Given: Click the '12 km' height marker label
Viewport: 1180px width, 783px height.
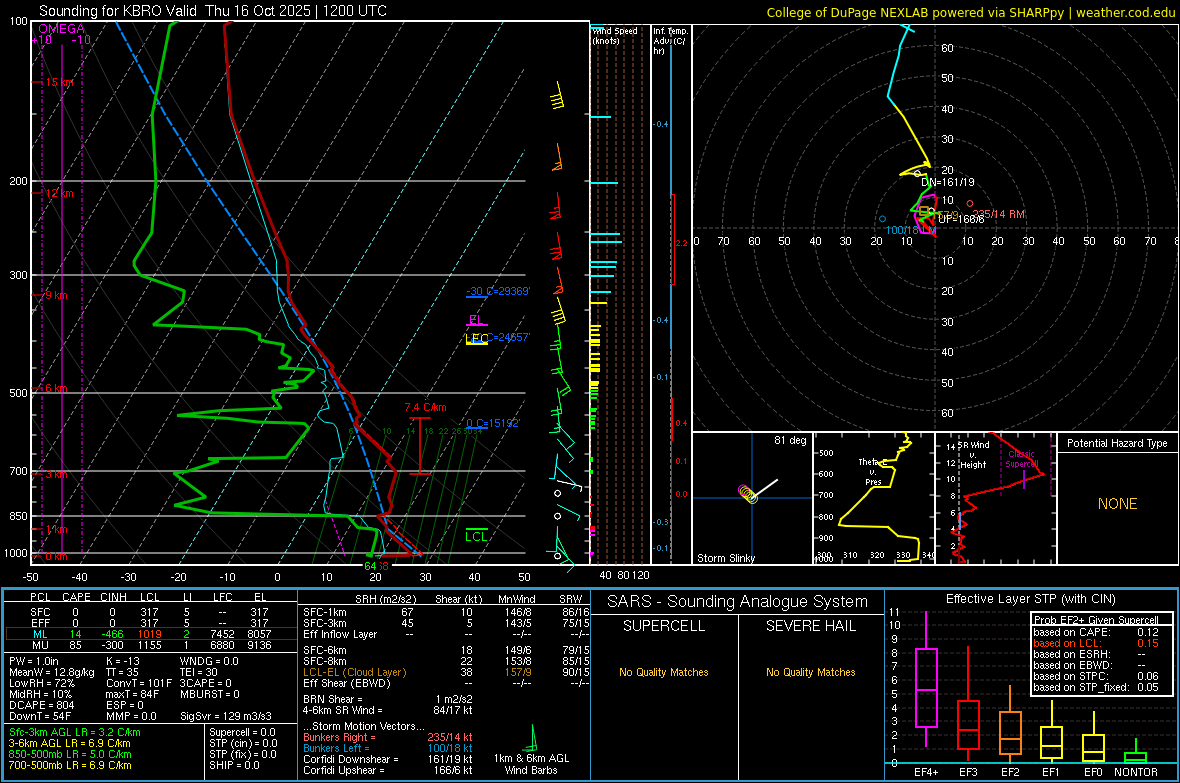Looking at the screenshot, I should pos(59,193).
